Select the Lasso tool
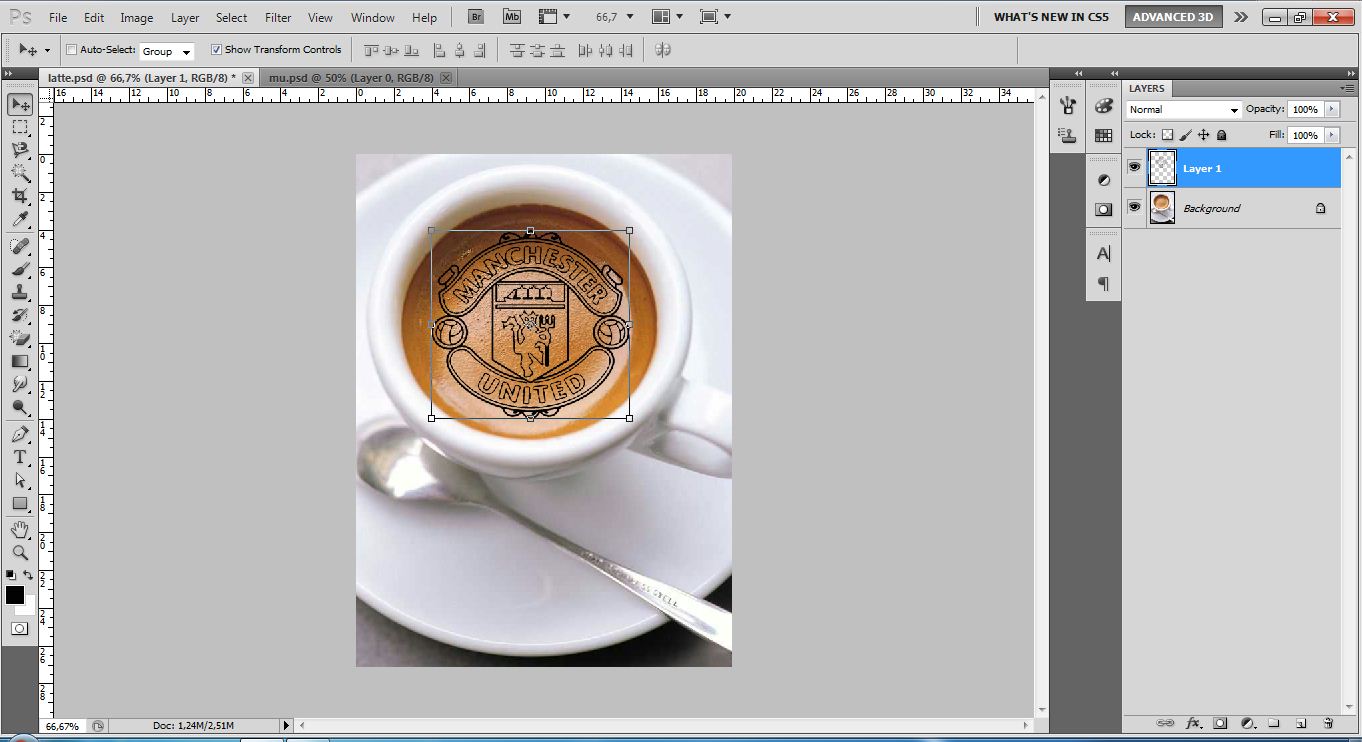The height and width of the screenshot is (742, 1362). (x=20, y=150)
